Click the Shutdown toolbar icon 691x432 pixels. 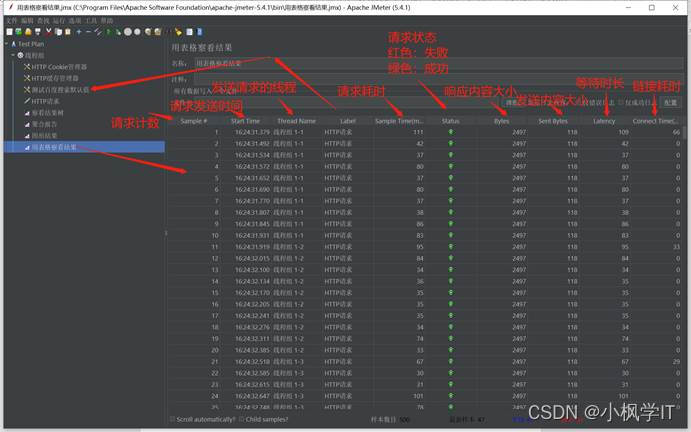point(137,32)
